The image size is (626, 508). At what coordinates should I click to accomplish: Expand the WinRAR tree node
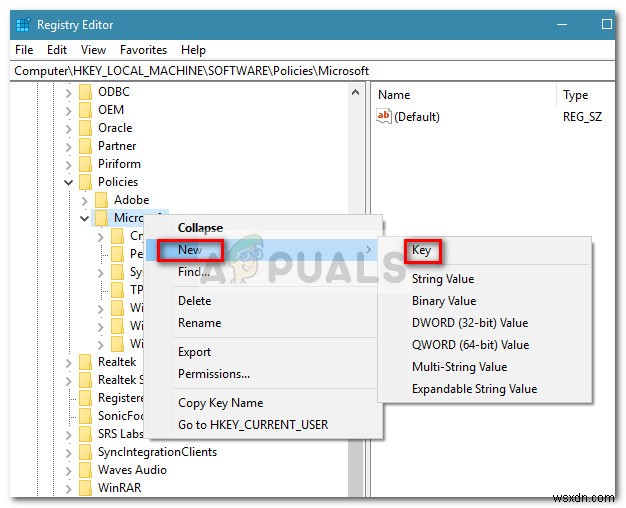(69, 488)
